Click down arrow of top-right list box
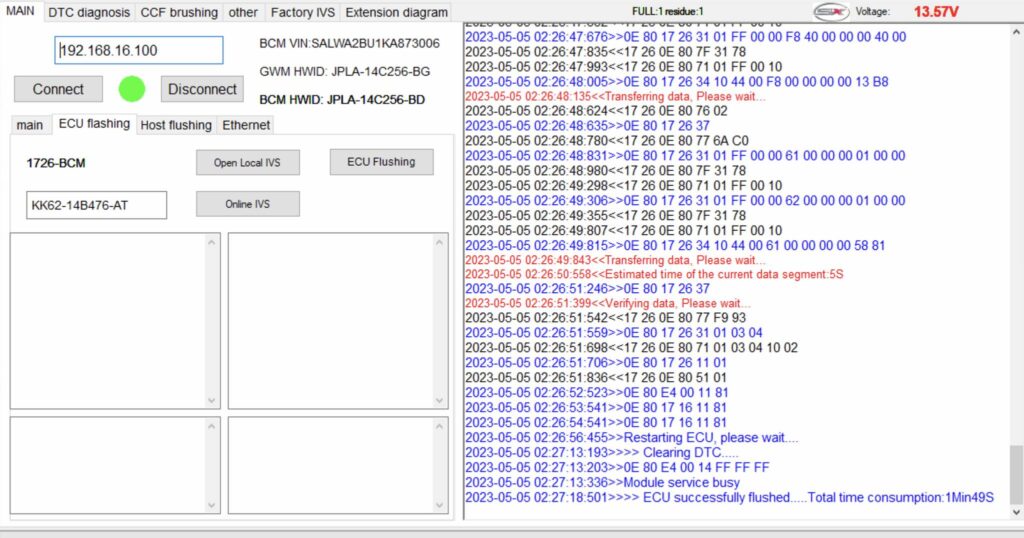This screenshot has height=538, width=1024. (x=439, y=400)
